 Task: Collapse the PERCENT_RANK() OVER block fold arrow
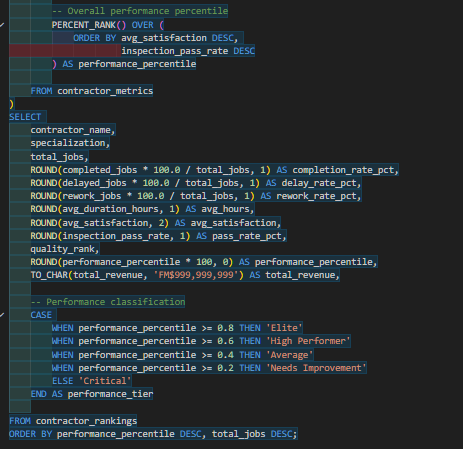pos(2,25)
